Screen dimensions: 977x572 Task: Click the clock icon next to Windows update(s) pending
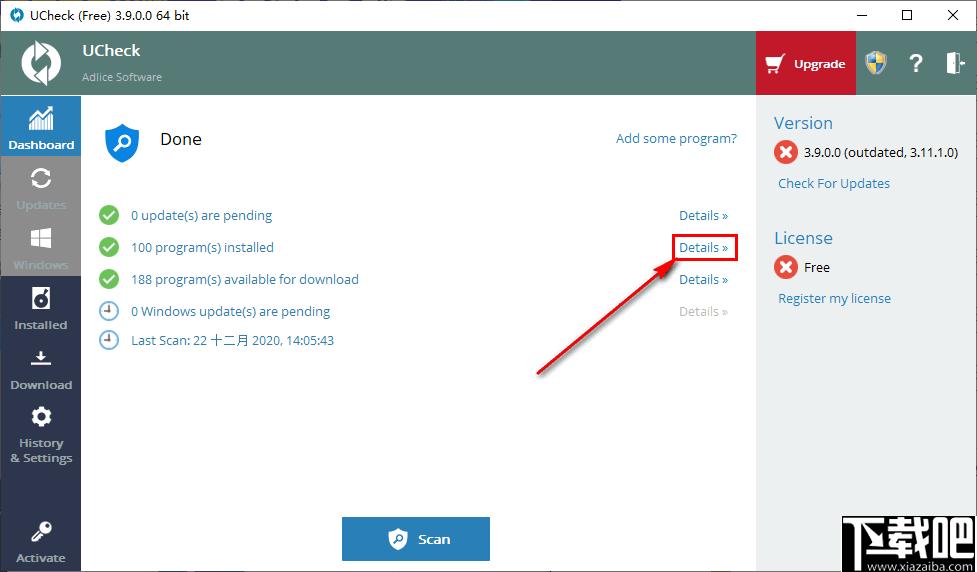click(x=109, y=311)
